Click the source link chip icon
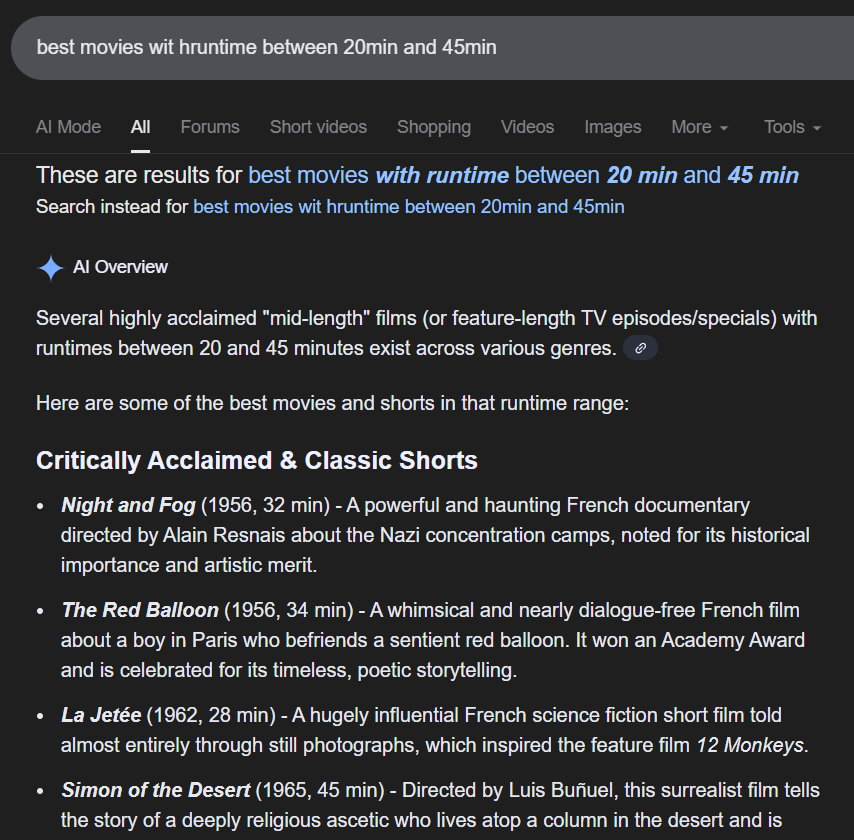854x840 pixels. pos(640,348)
